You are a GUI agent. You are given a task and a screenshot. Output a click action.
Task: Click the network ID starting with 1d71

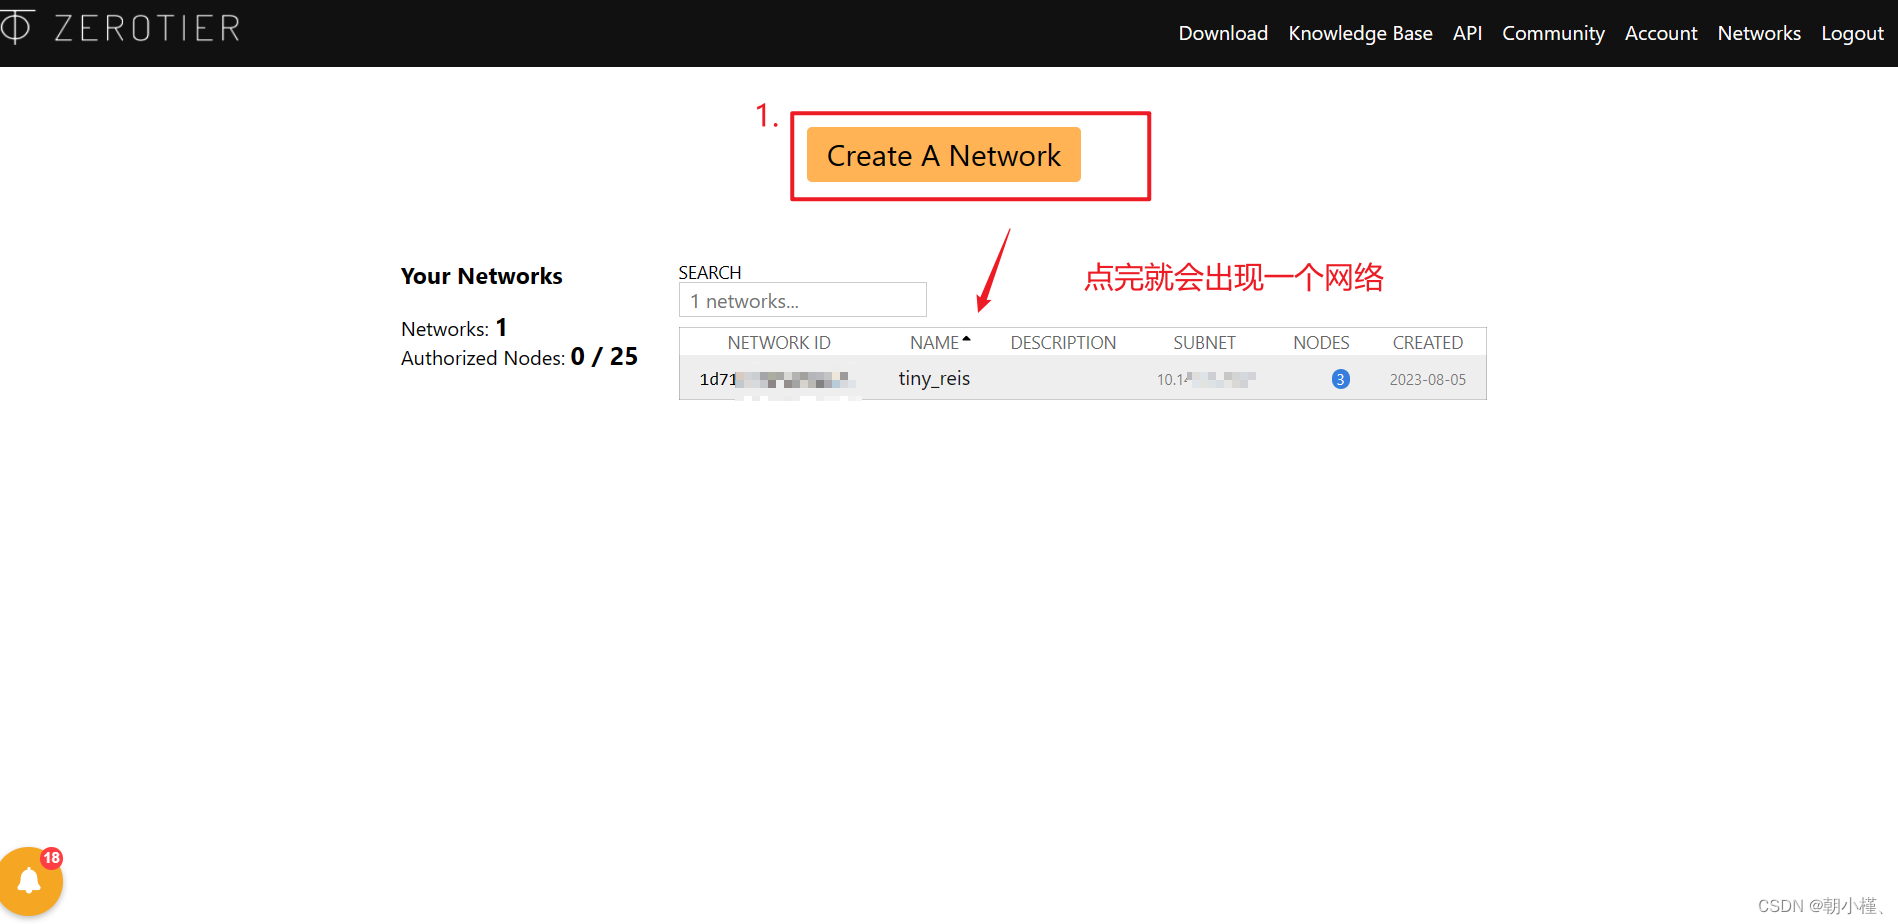pyautogui.click(x=776, y=379)
